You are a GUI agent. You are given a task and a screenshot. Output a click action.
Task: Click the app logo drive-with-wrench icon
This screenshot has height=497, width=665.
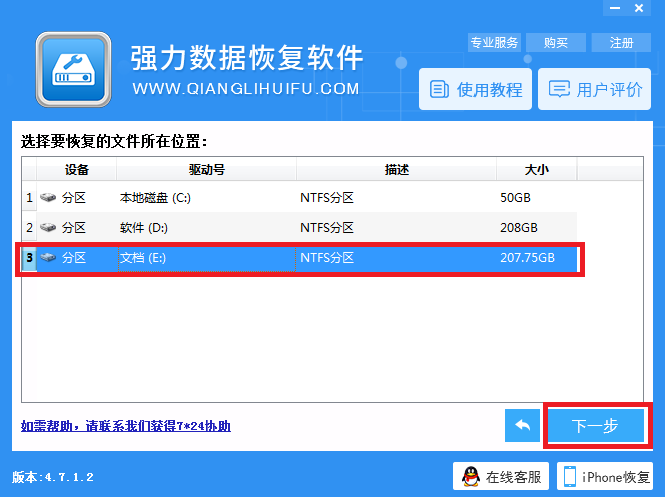[74, 70]
